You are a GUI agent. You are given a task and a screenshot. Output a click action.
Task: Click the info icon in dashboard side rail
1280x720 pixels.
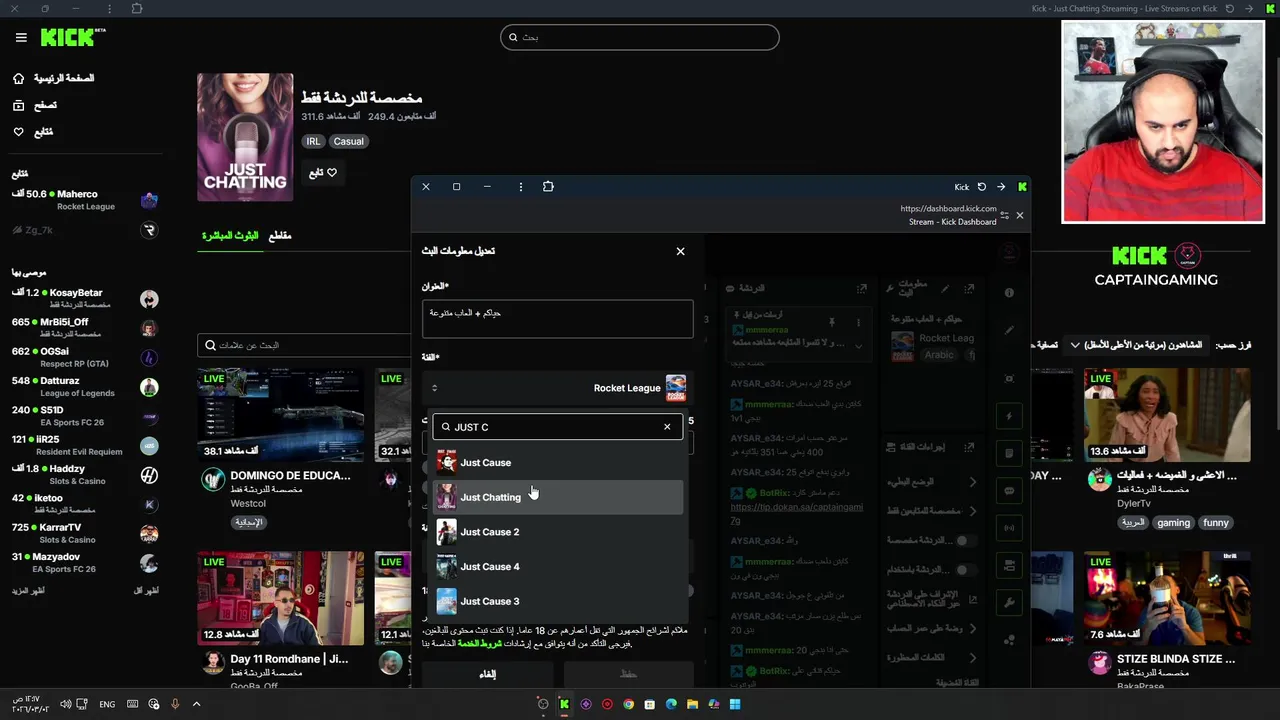click(x=1009, y=293)
